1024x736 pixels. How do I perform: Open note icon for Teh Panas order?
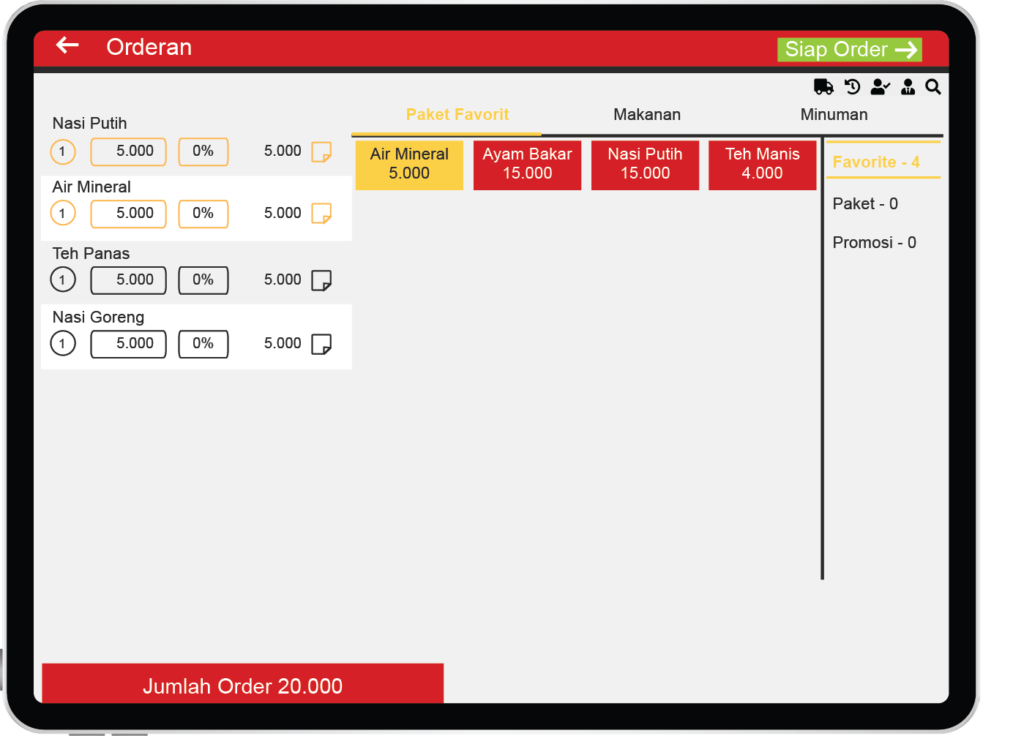pyautogui.click(x=321, y=281)
